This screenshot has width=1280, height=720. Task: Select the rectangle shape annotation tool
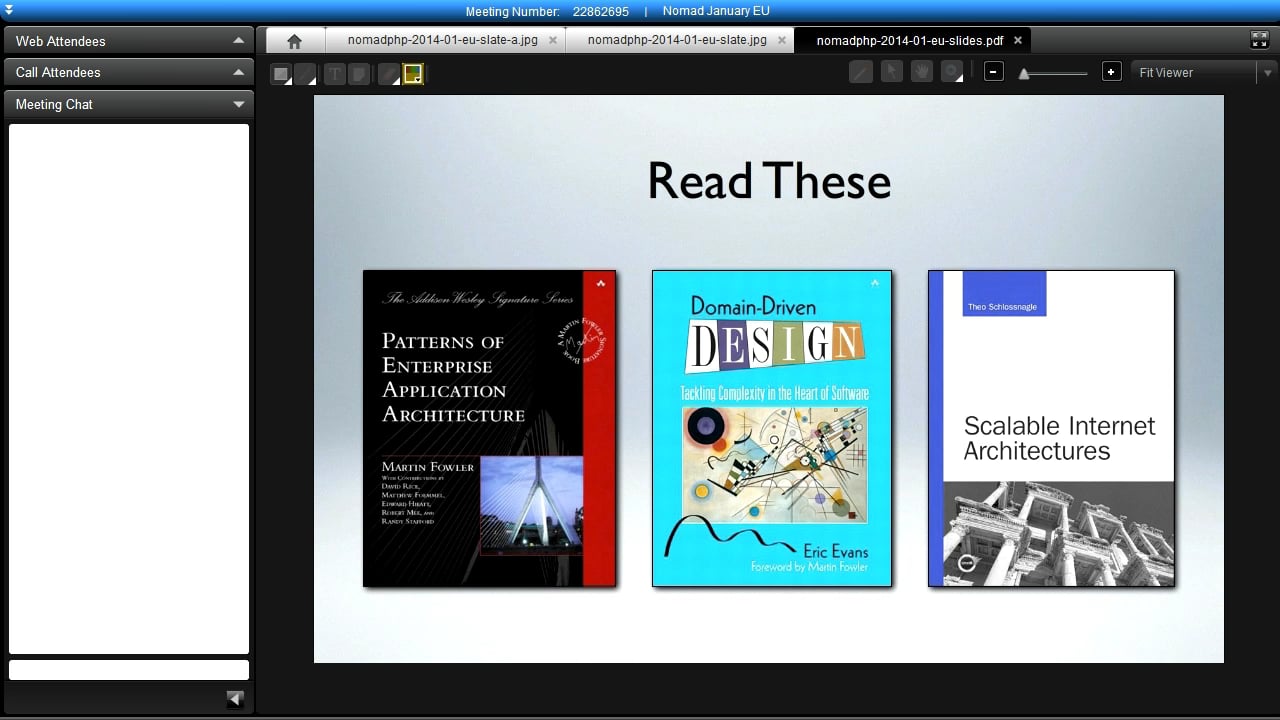[282, 74]
